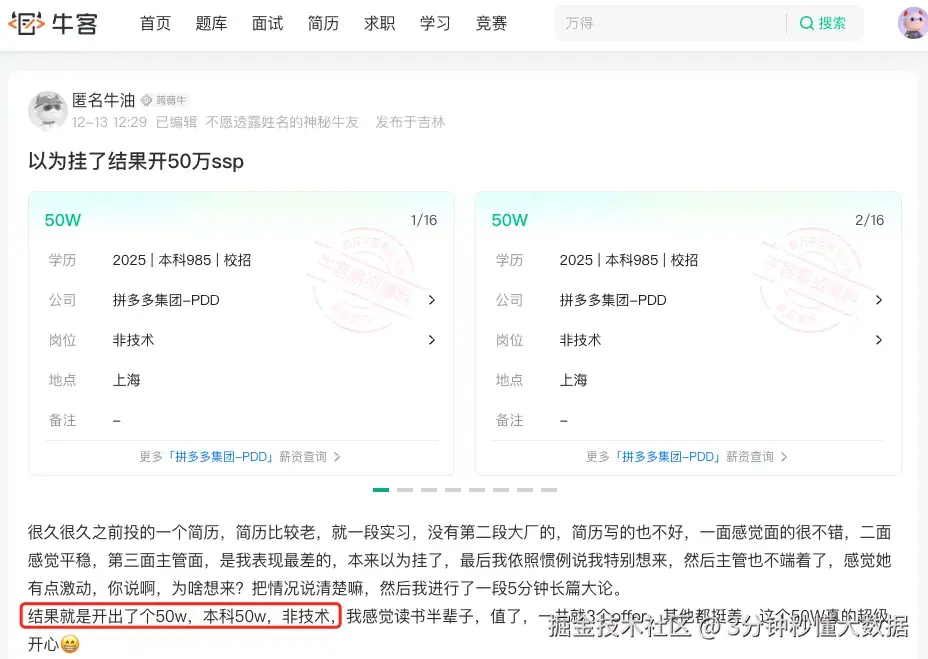Click the post title 以为挂了结果开50万ssp

(136, 161)
